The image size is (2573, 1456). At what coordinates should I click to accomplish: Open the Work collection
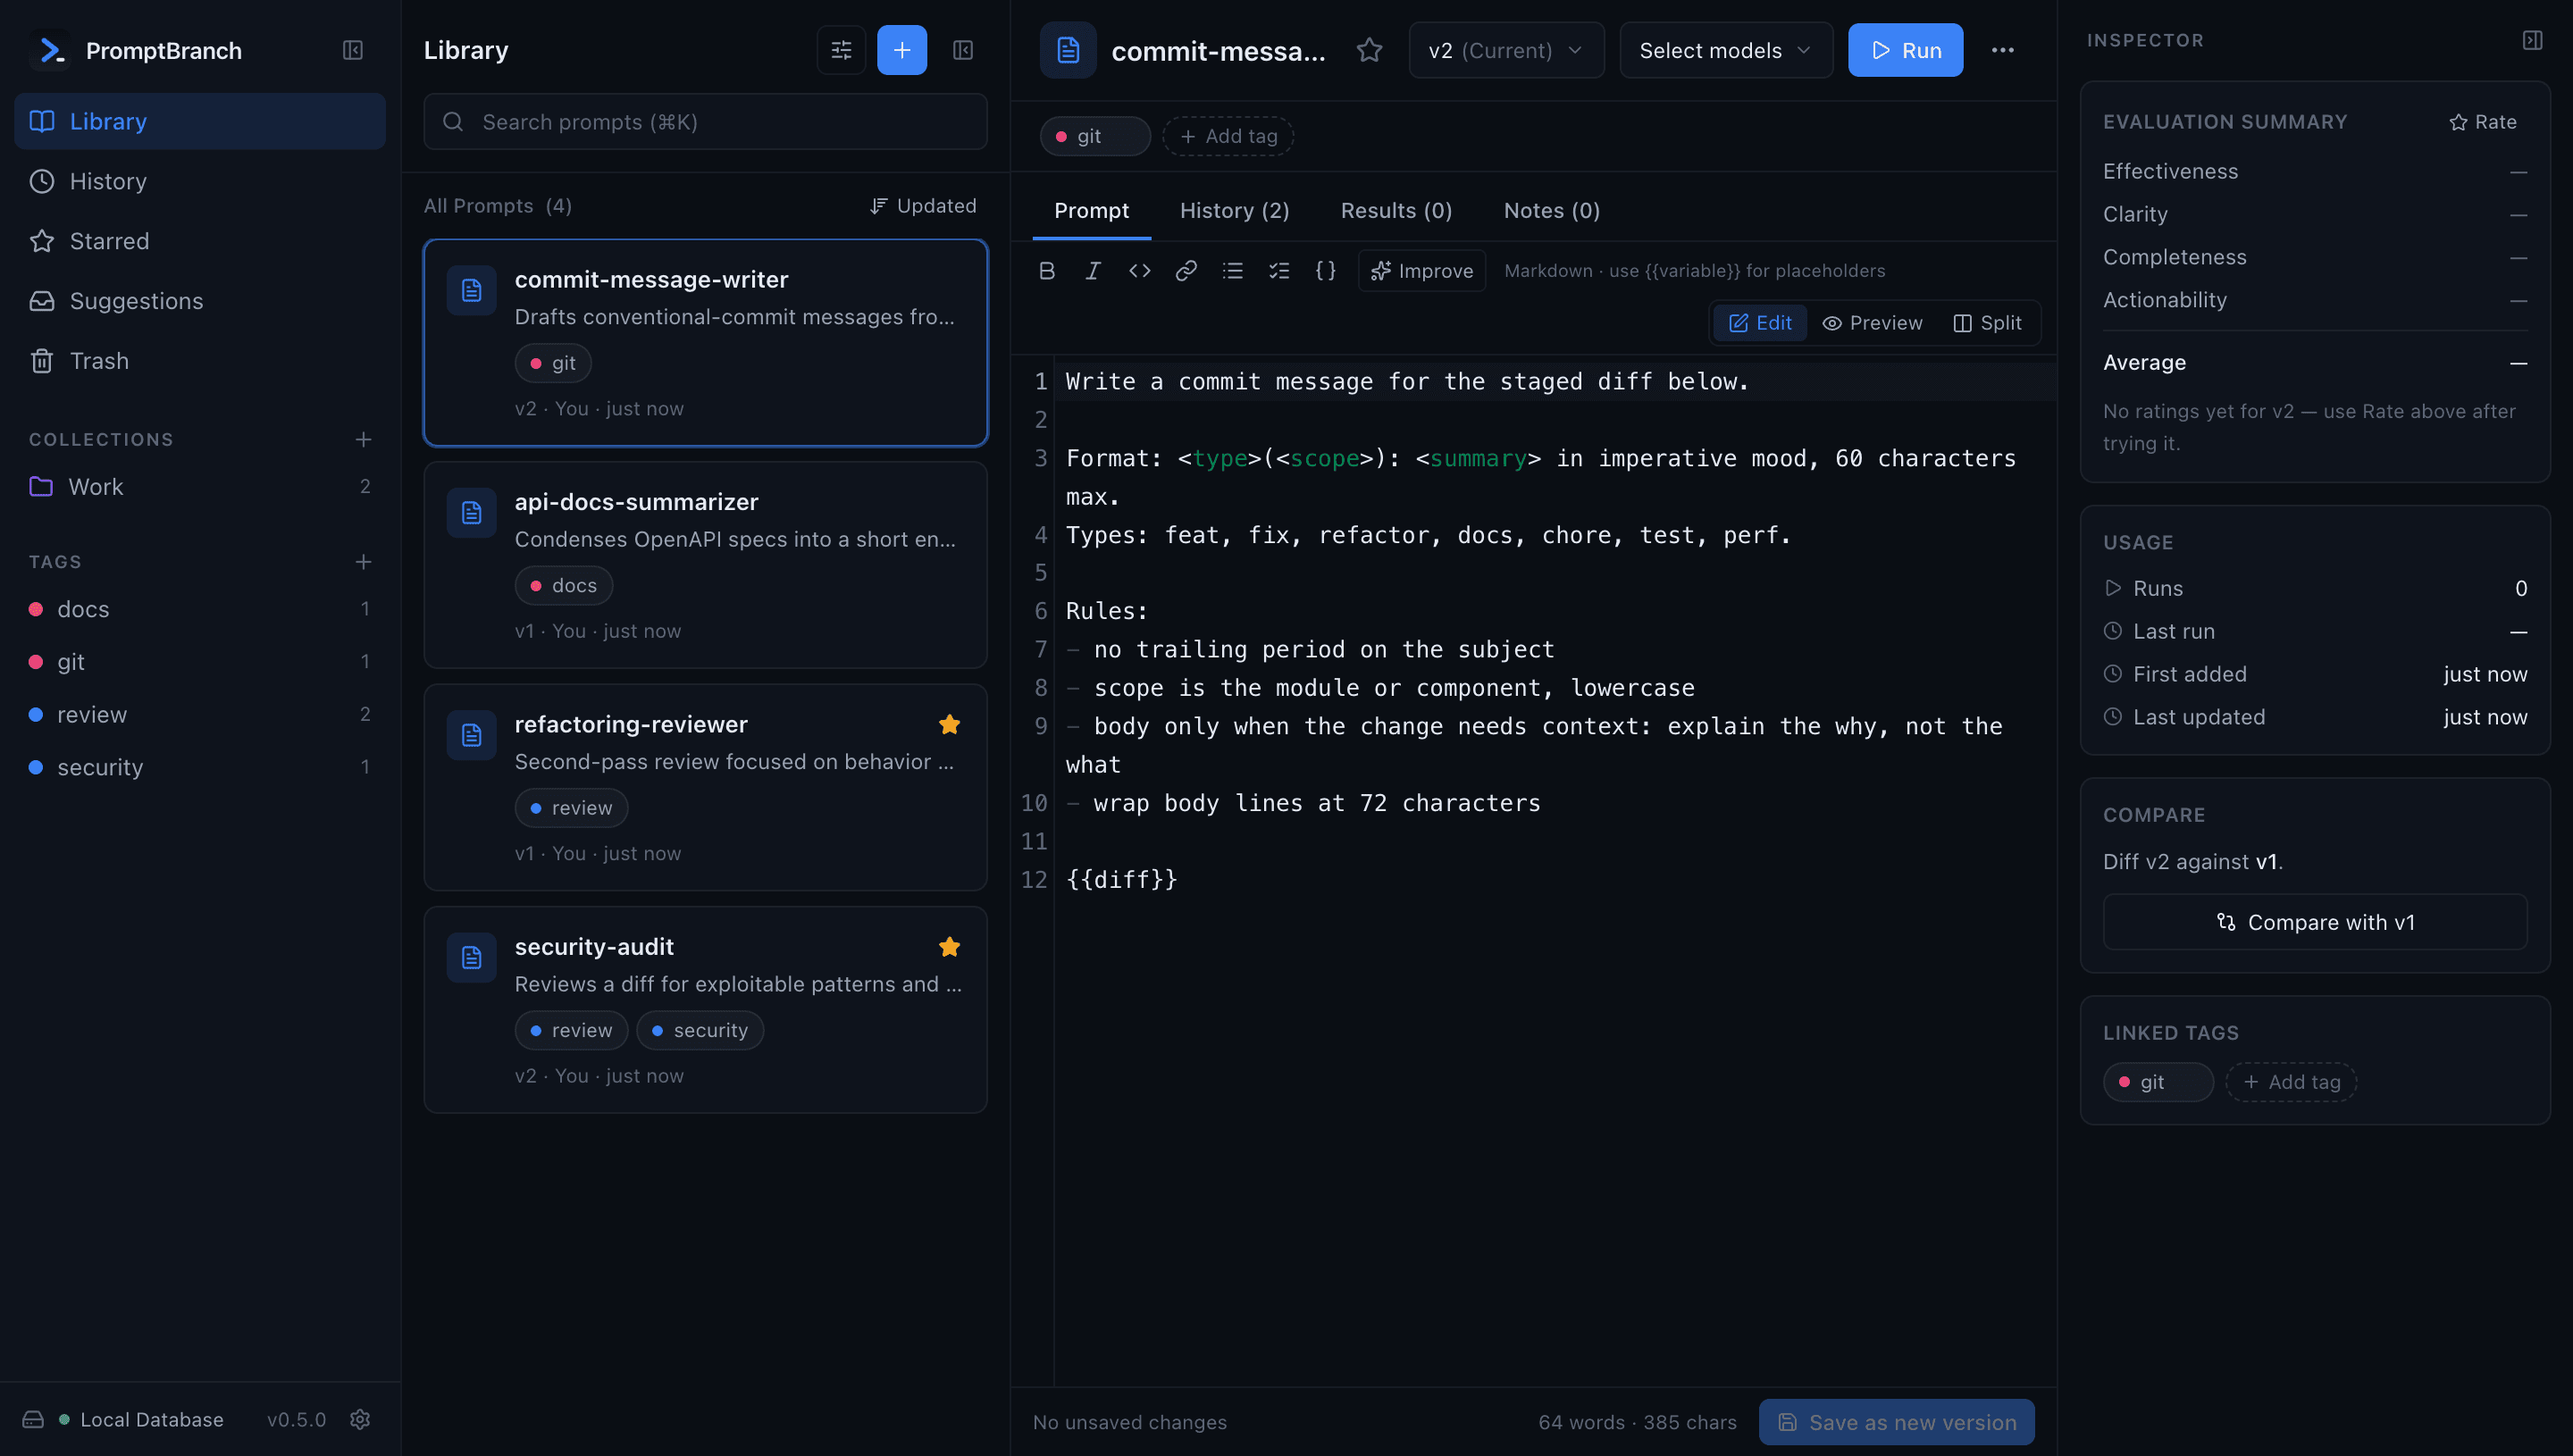200,486
